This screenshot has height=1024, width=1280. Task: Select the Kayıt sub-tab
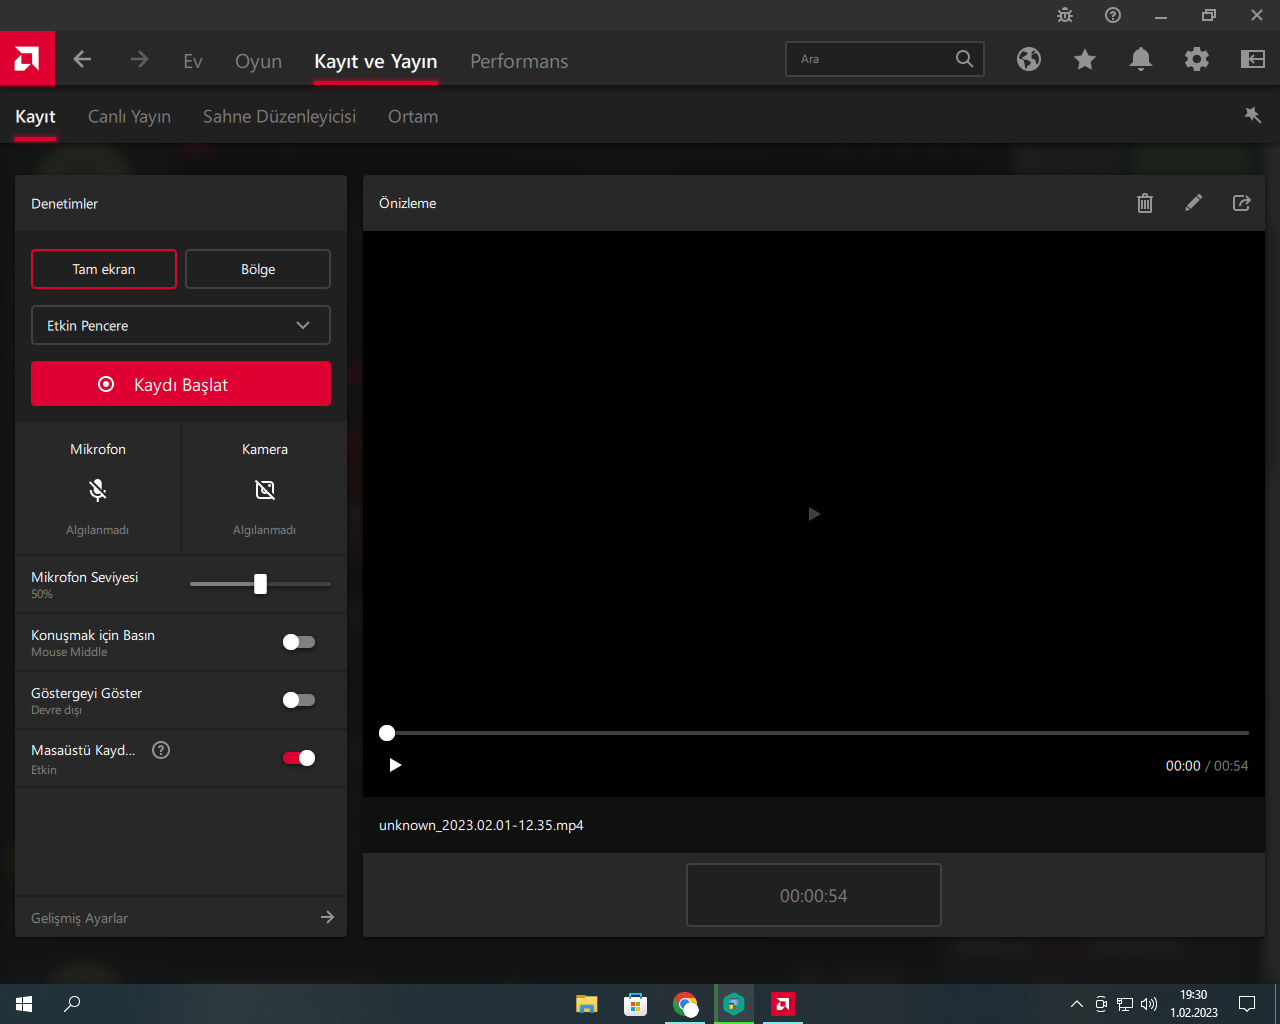tap(35, 116)
